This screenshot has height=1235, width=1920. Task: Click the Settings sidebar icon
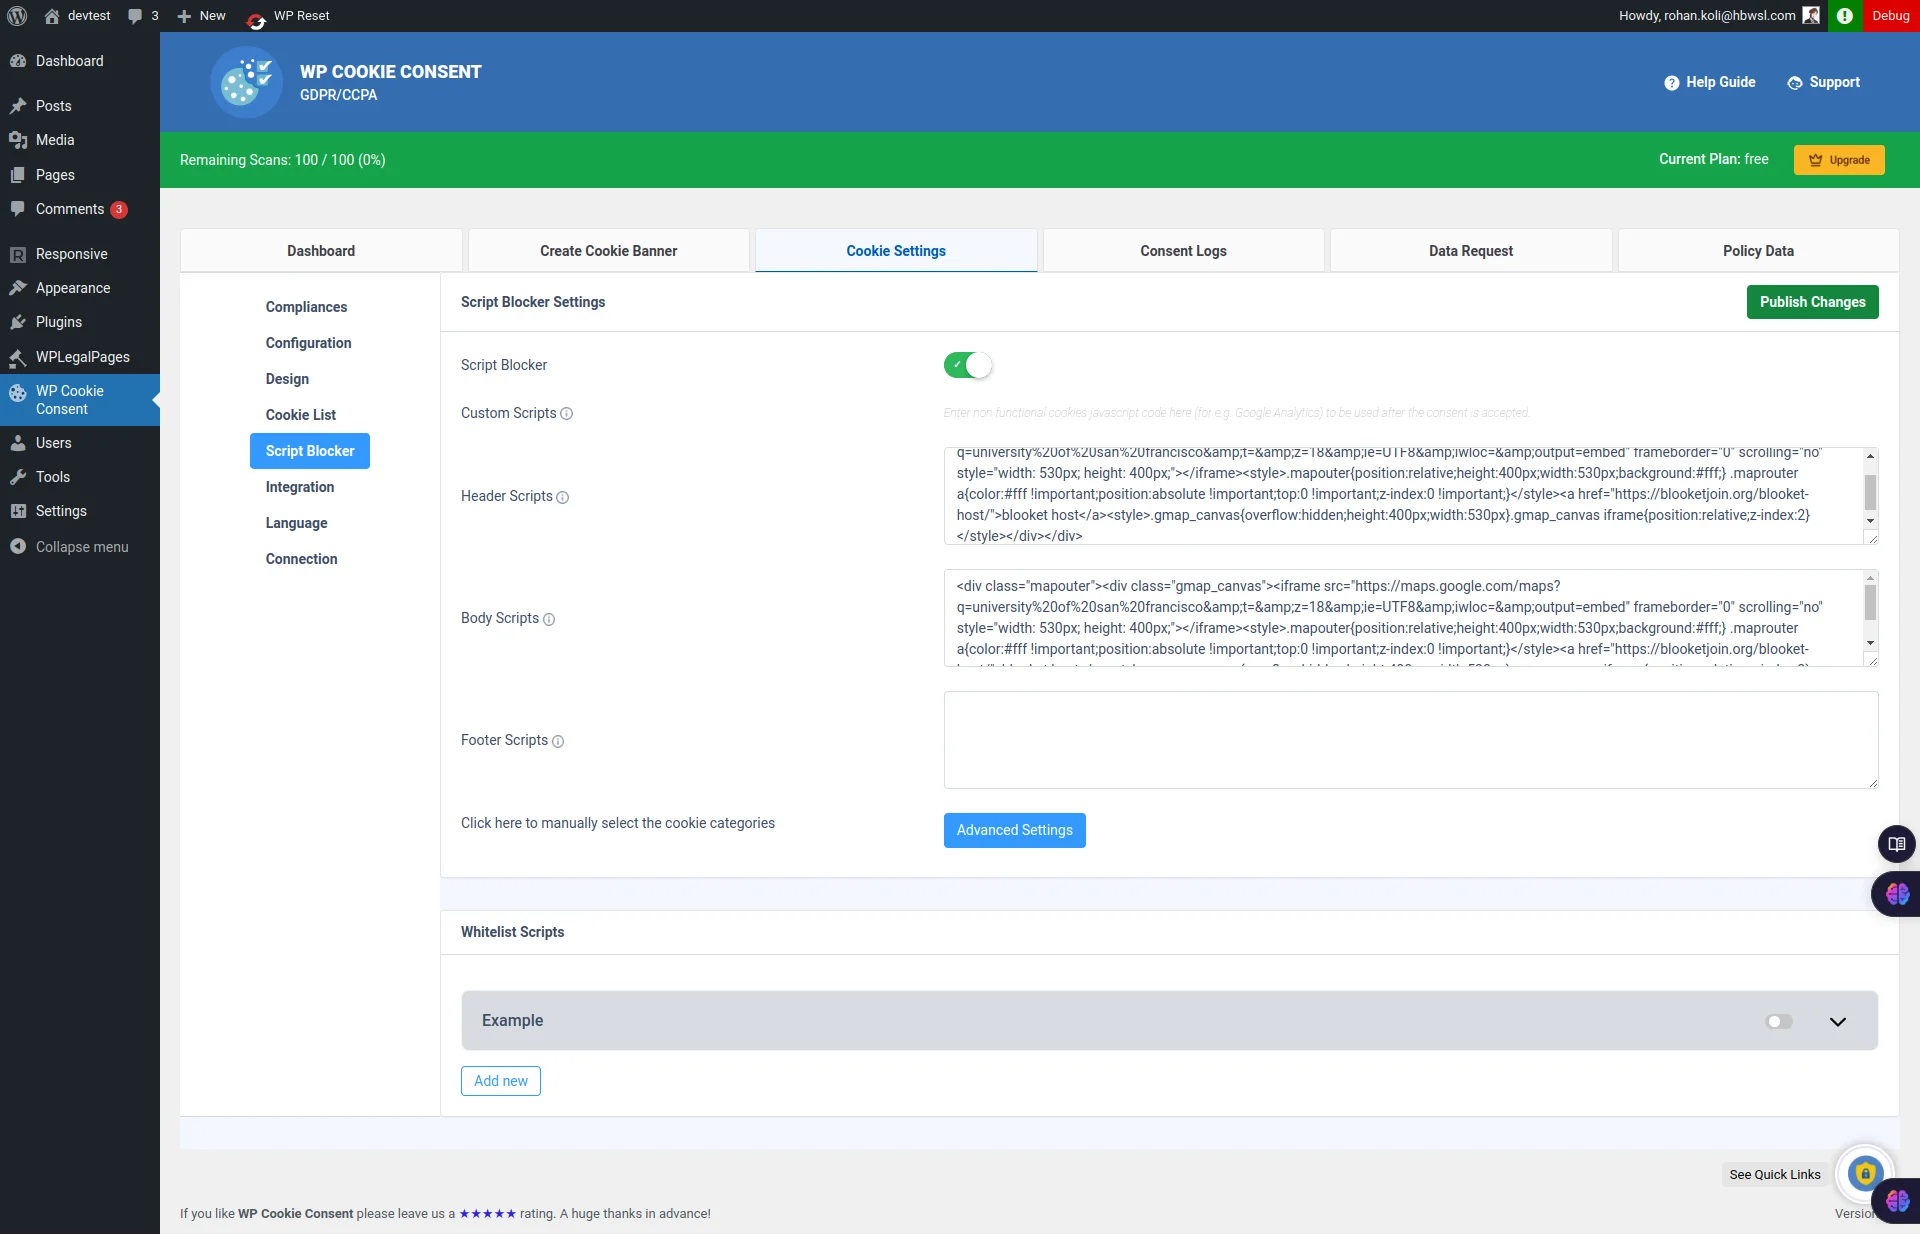point(18,511)
